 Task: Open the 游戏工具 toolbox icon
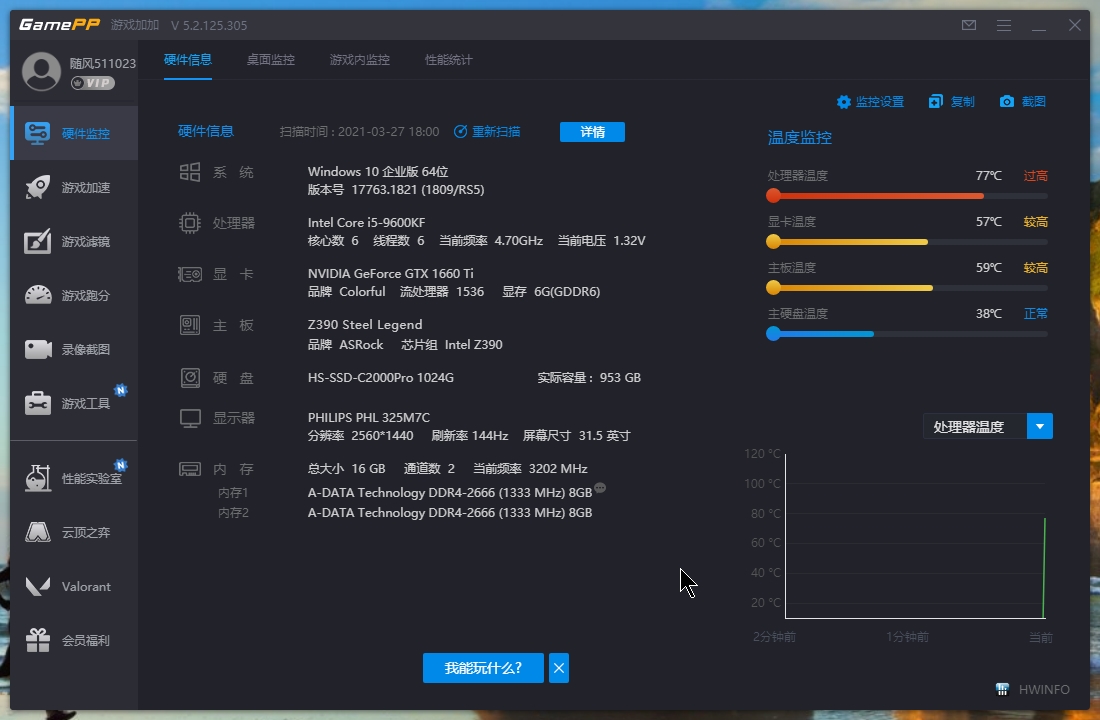38,404
